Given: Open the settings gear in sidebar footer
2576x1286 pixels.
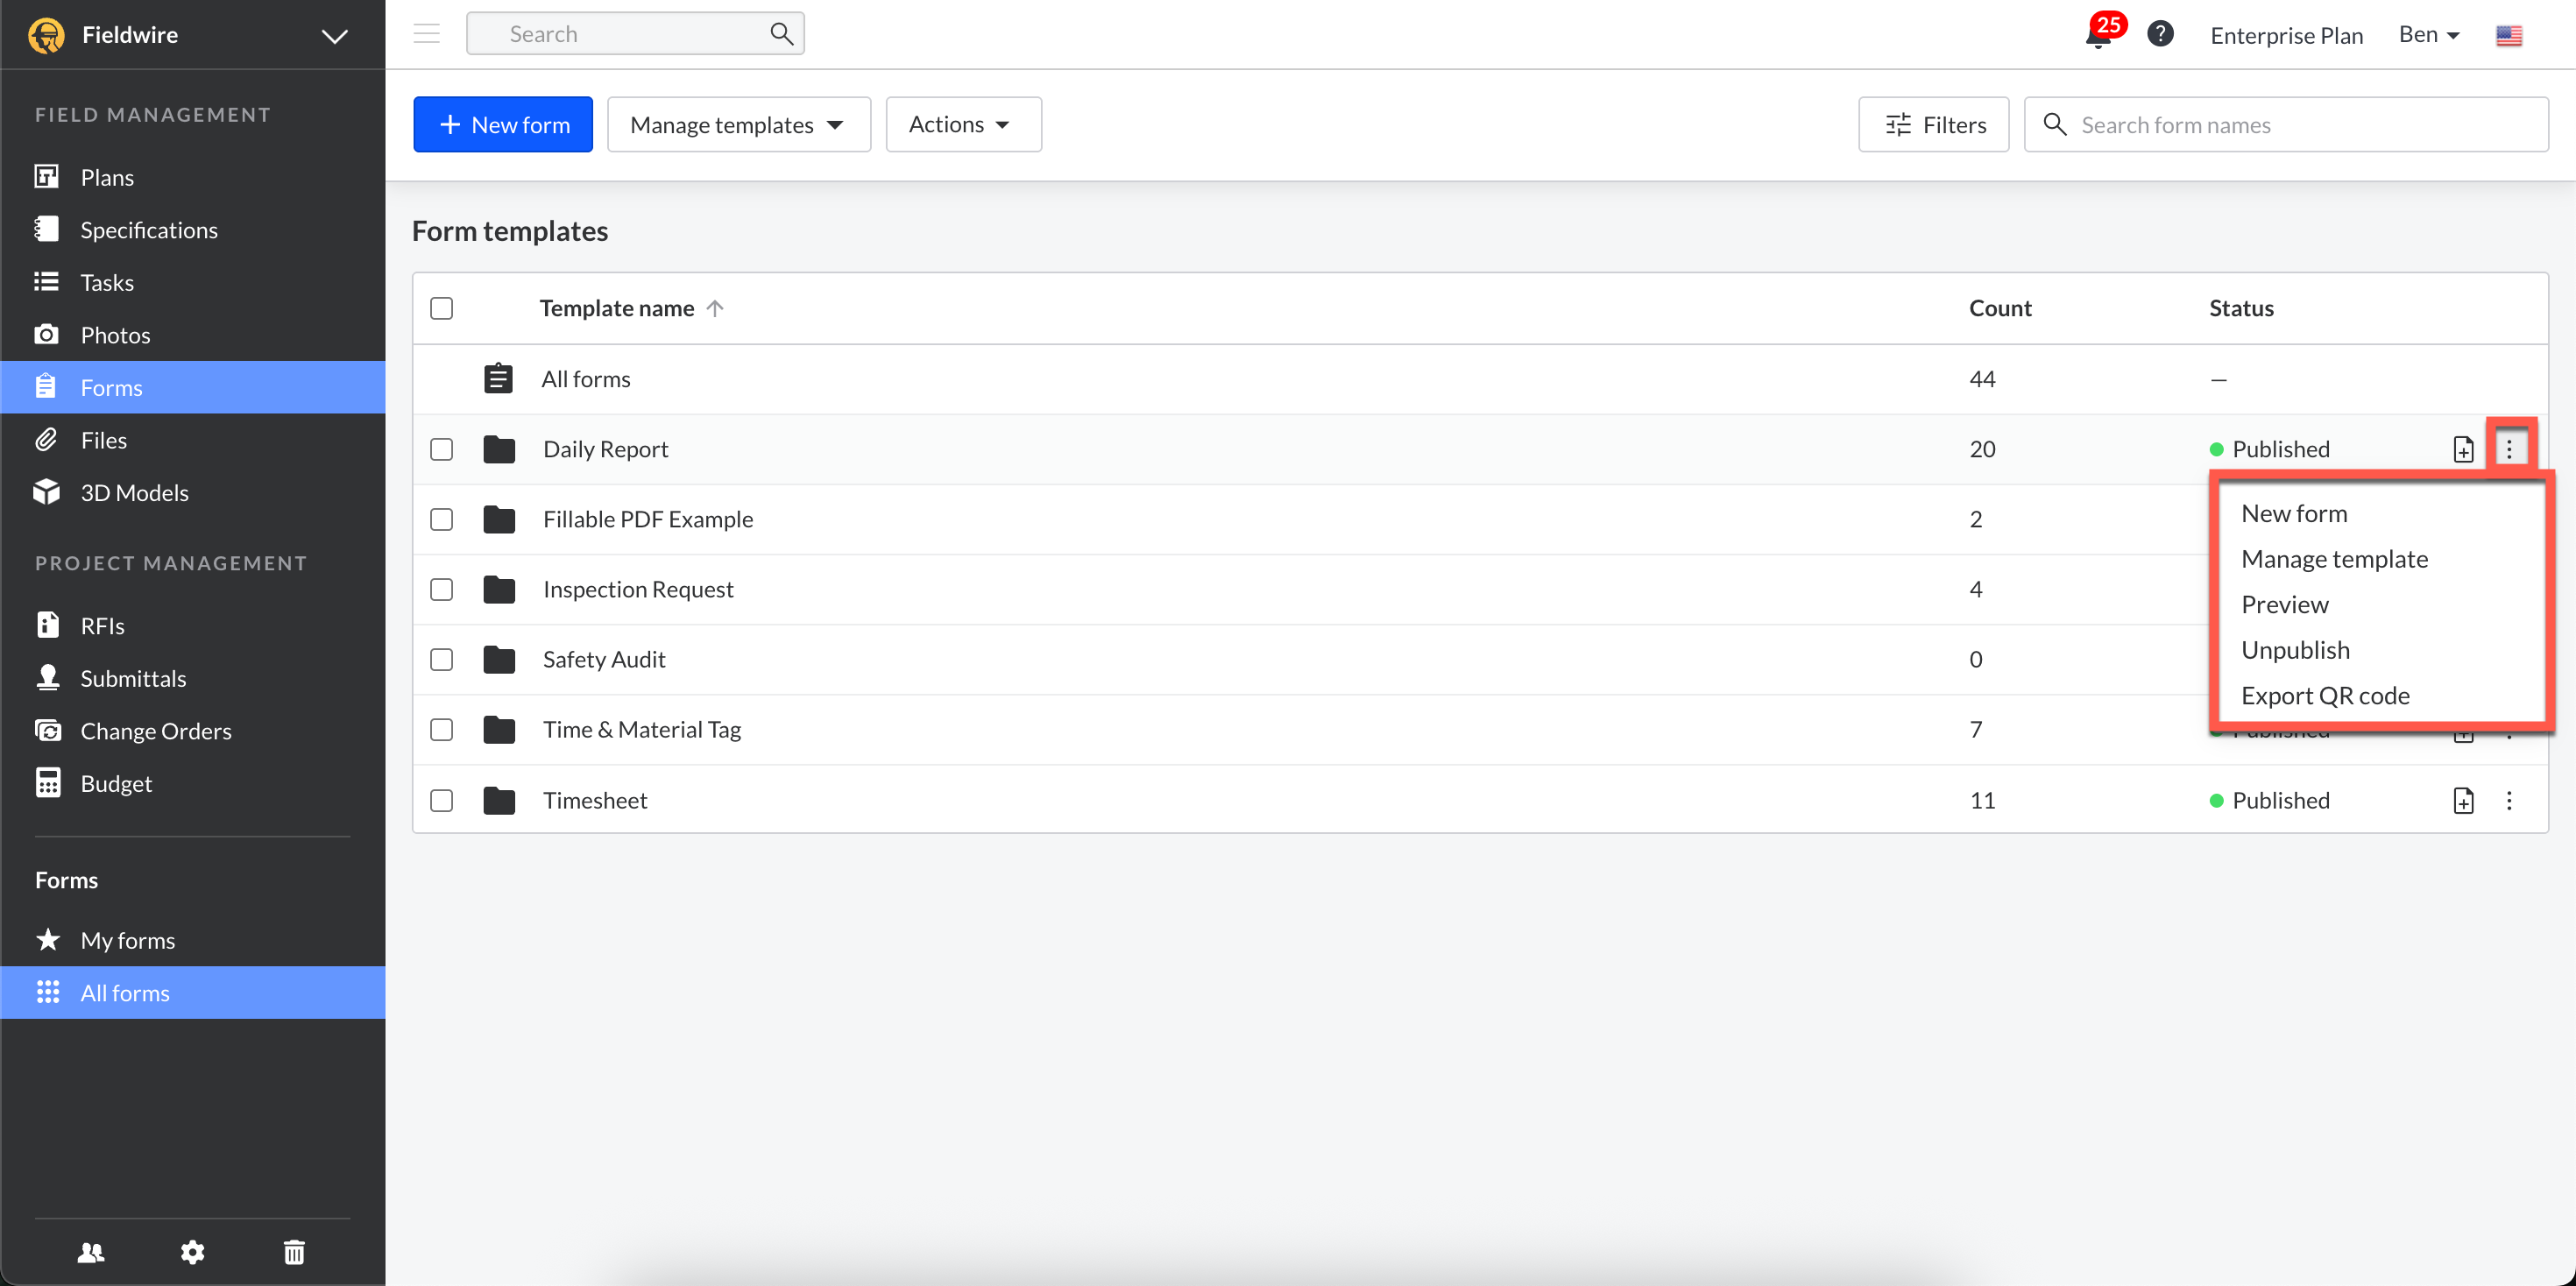Looking at the screenshot, I should coord(192,1251).
